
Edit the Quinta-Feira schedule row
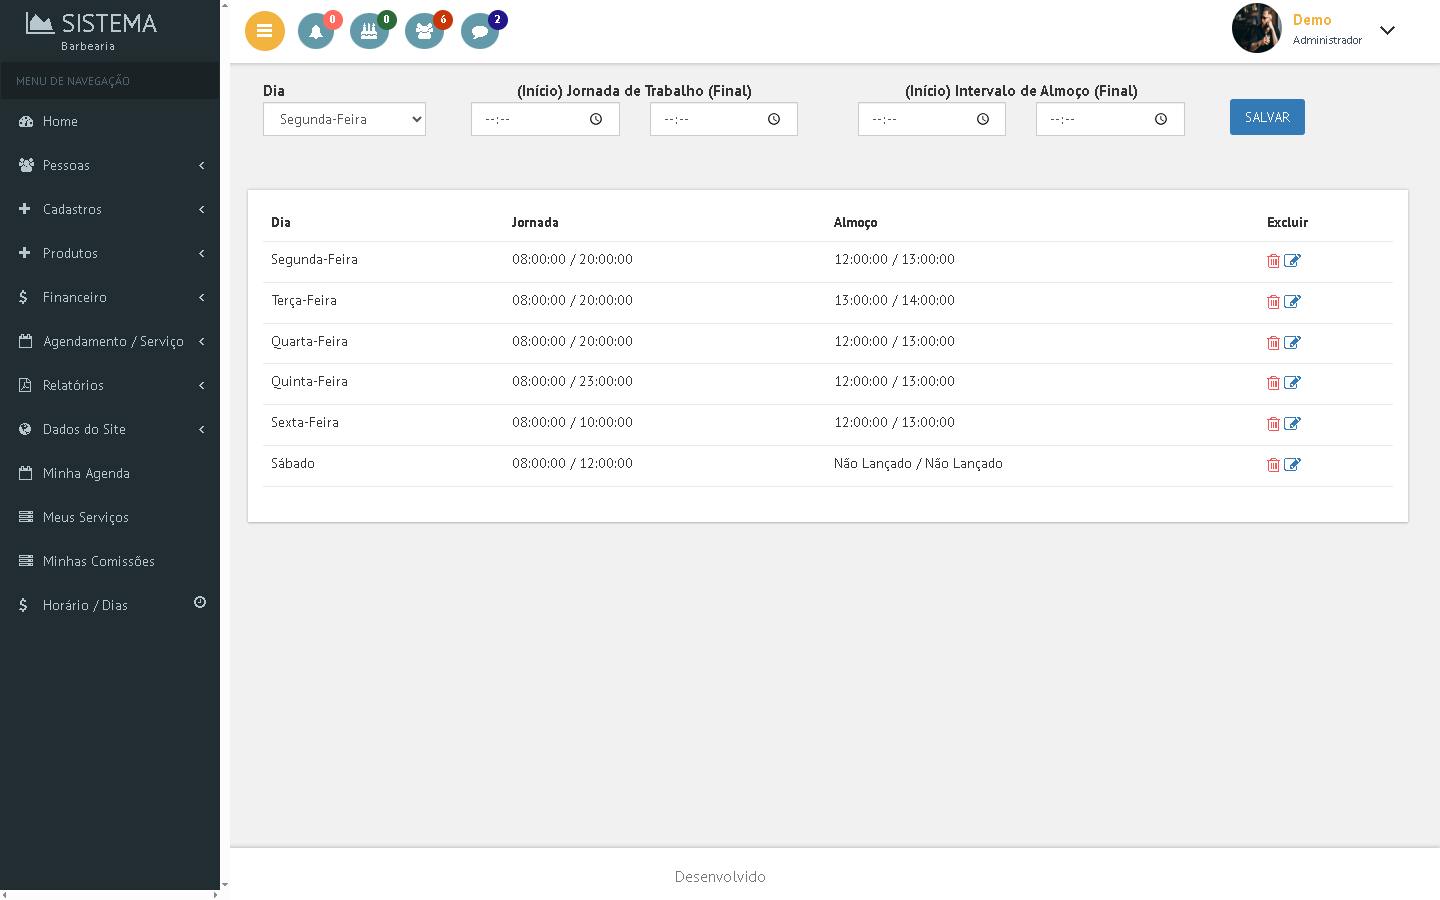1292,383
